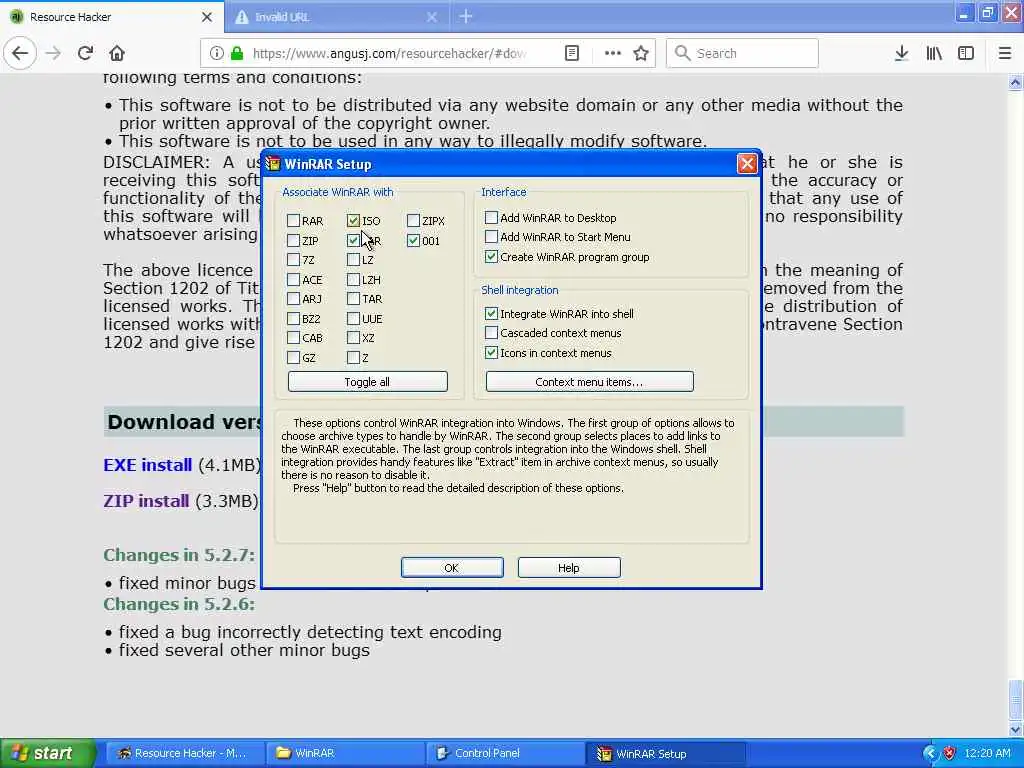Screen dimensions: 1024x768
Task: Show sidebars with the sidebar icon
Action: coord(966,53)
